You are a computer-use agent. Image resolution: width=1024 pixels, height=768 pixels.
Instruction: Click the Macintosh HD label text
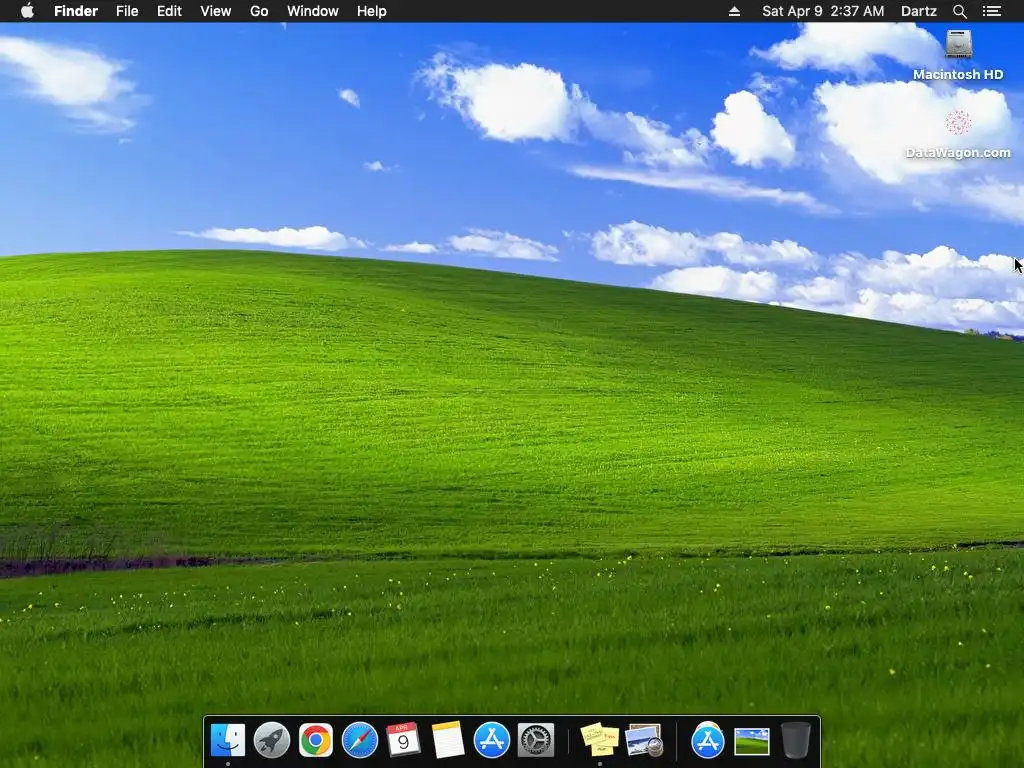[x=958, y=74]
